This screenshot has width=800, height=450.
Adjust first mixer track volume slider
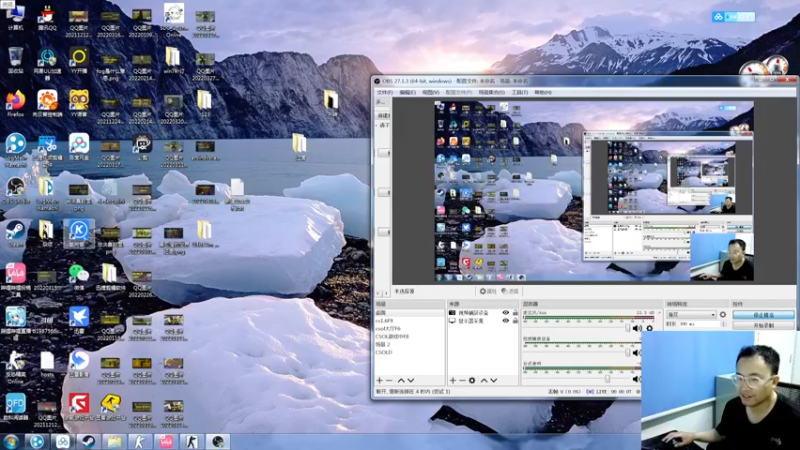point(628,329)
